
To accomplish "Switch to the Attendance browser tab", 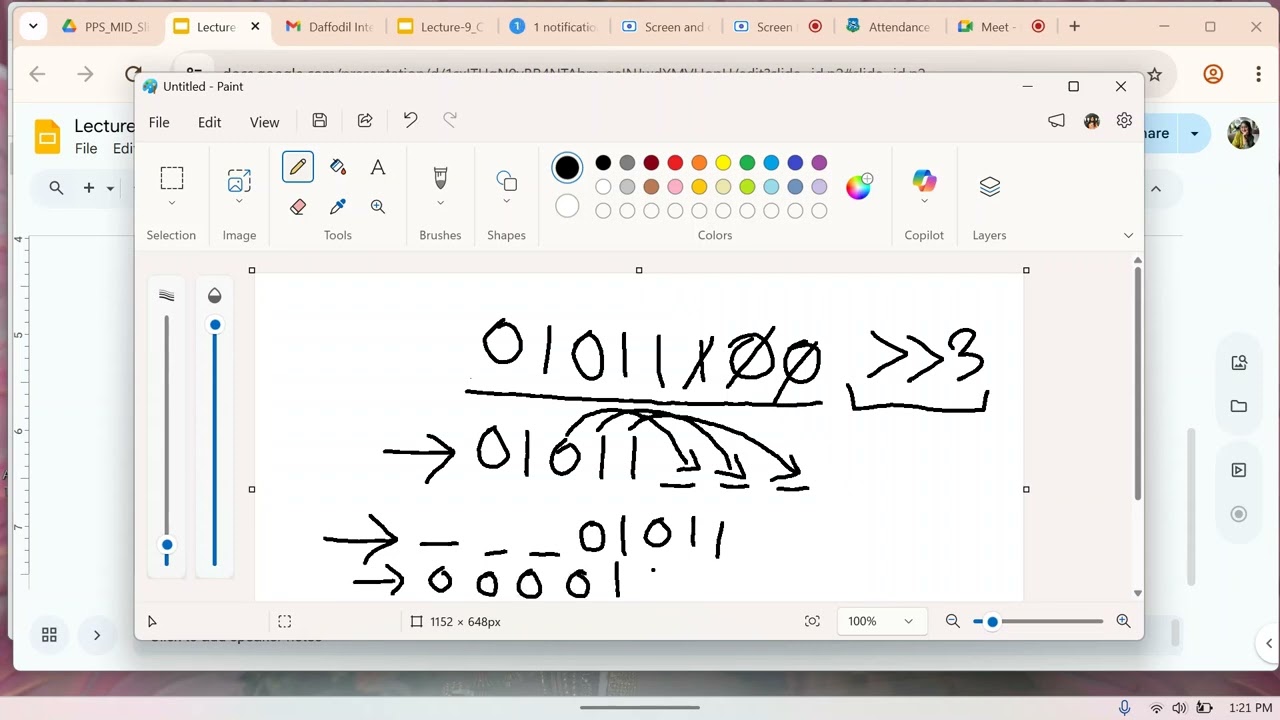I will click(888, 27).
